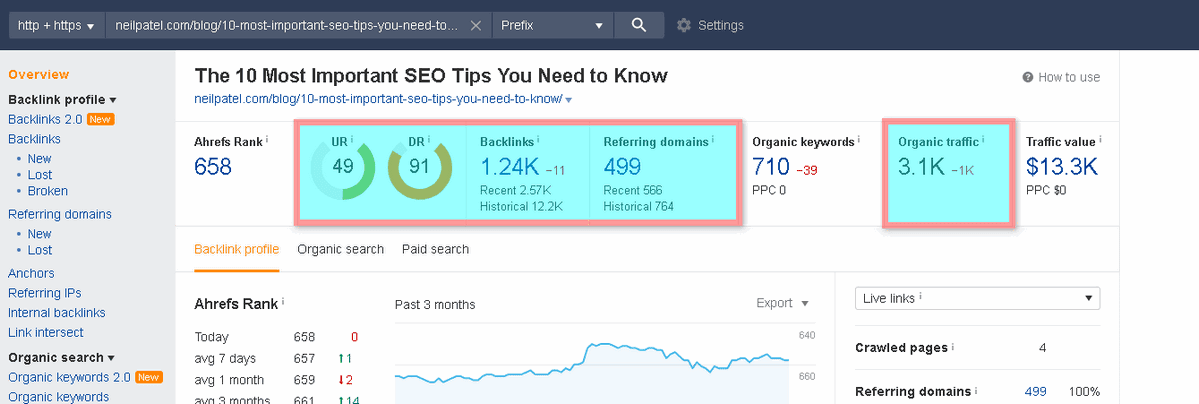Clear the URL with the X icon

(476, 25)
